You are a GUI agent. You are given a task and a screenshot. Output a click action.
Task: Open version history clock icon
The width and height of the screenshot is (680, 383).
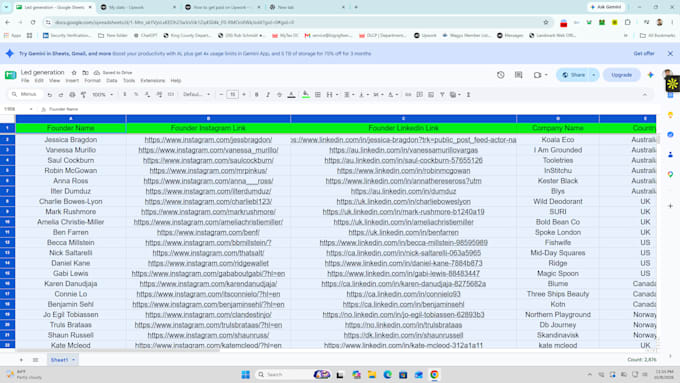tap(500, 75)
